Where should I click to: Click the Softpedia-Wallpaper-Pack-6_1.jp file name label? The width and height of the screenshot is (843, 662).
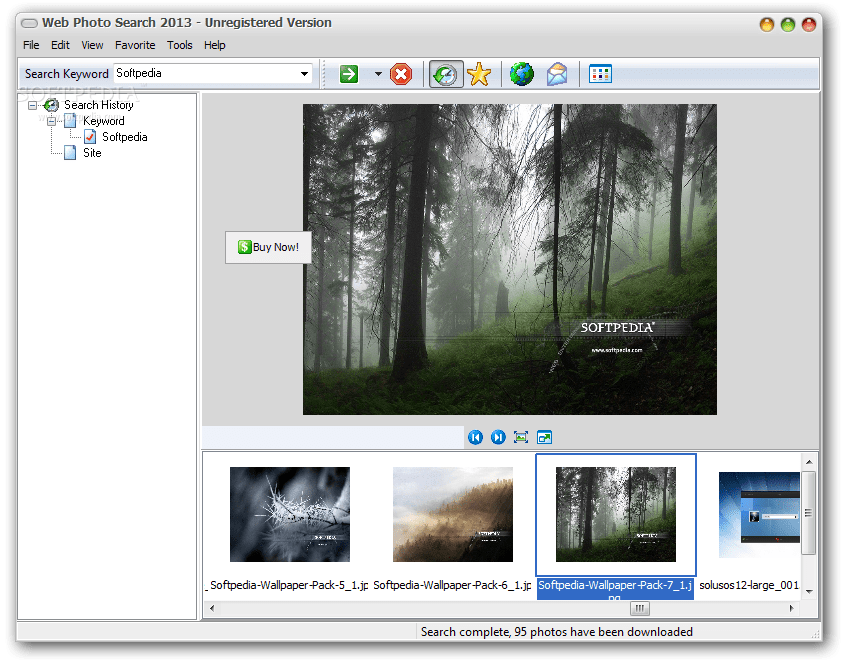tap(452, 585)
